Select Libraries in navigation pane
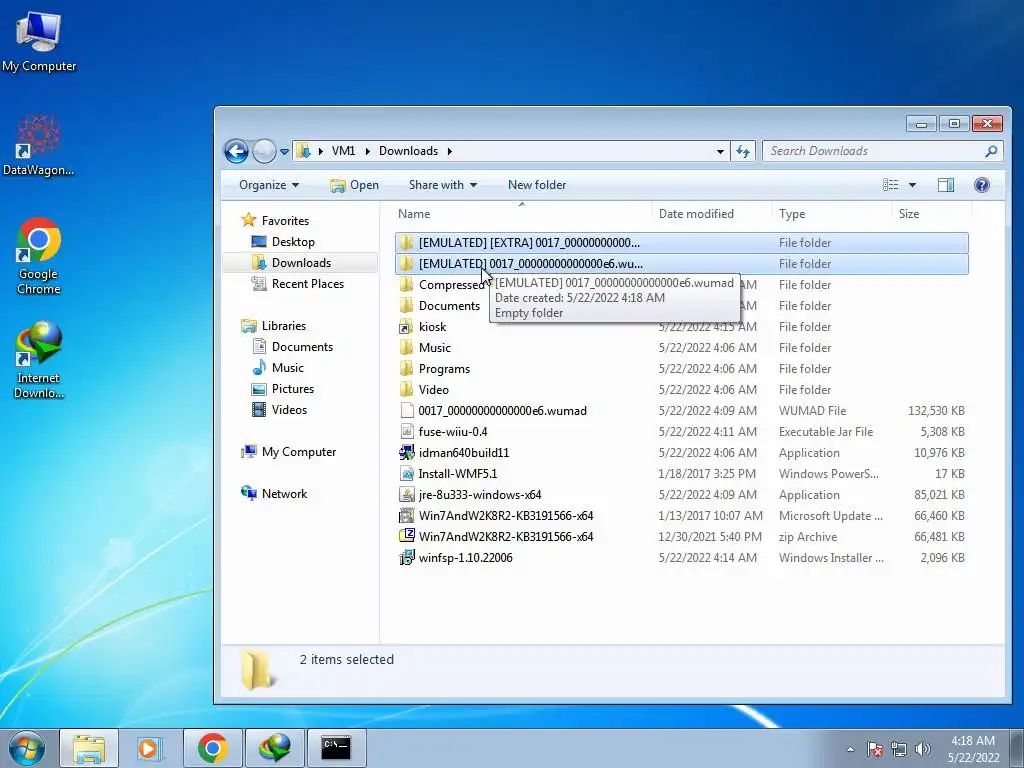Viewport: 1024px width, 768px height. point(274,325)
